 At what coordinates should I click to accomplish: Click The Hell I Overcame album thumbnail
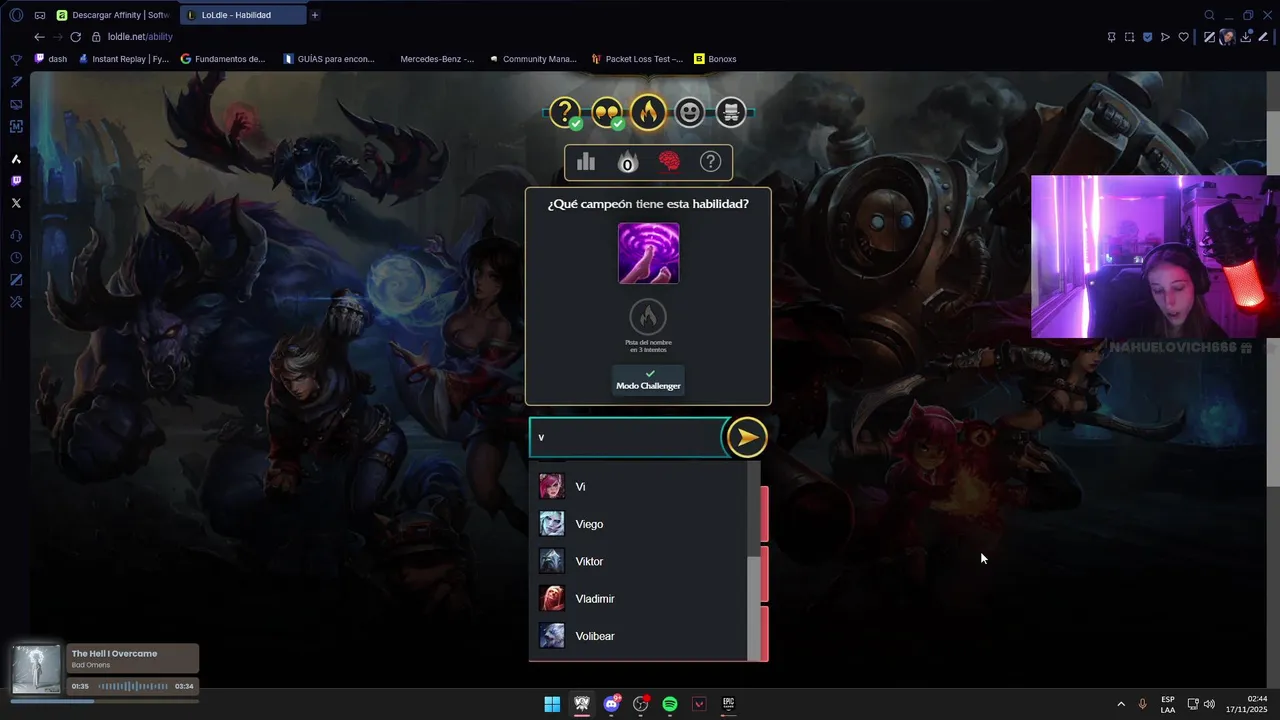[35, 669]
